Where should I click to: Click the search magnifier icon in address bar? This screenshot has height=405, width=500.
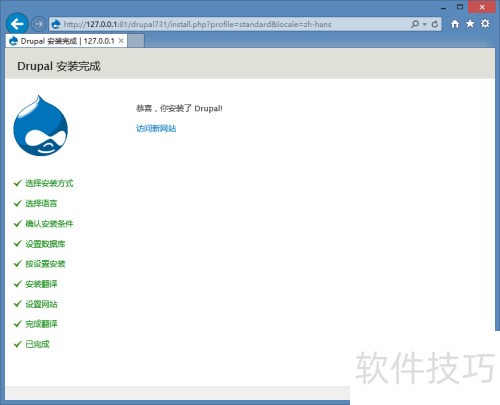pos(415,24)
